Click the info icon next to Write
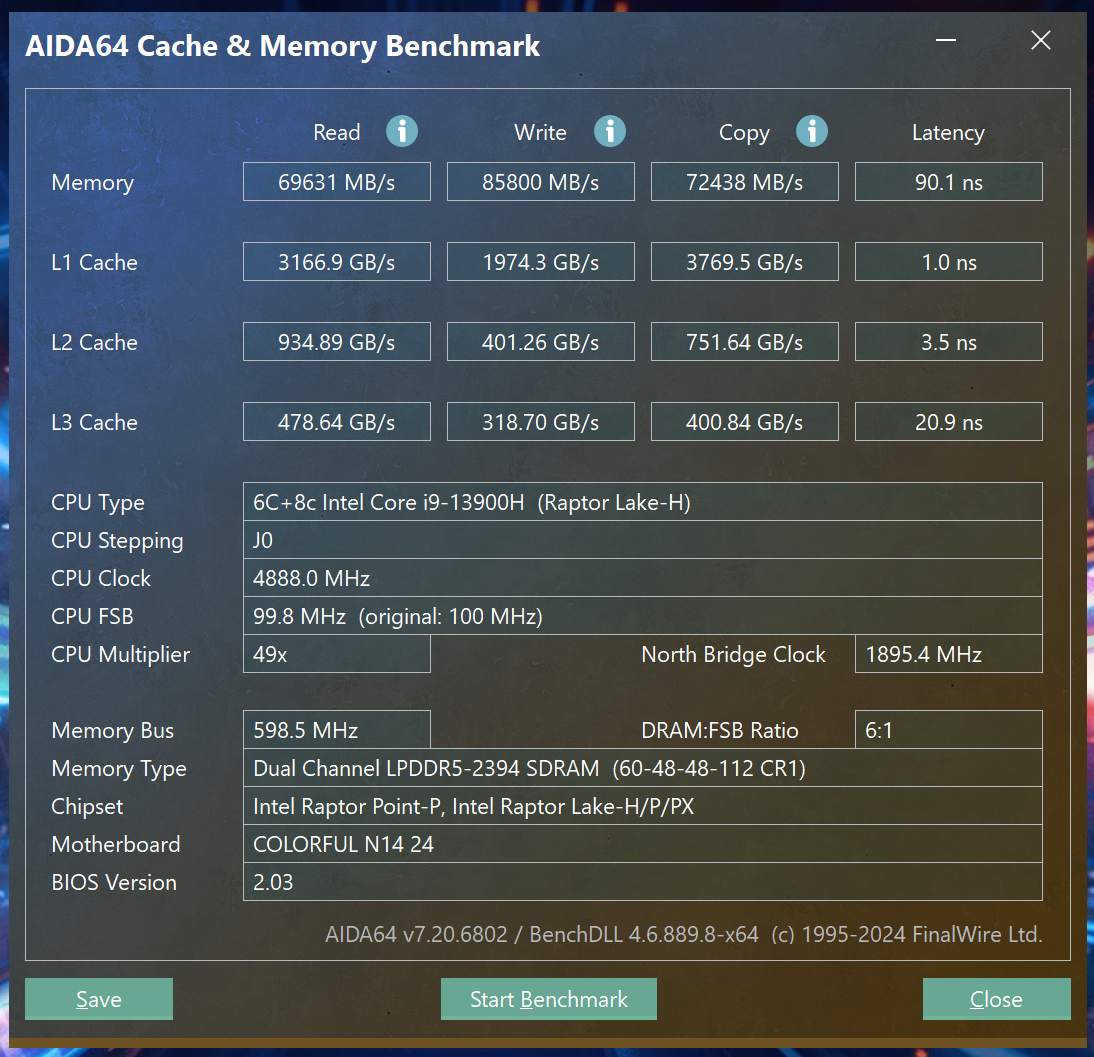This screenshot has width=1094, height=1057. [x=610, y=131]
